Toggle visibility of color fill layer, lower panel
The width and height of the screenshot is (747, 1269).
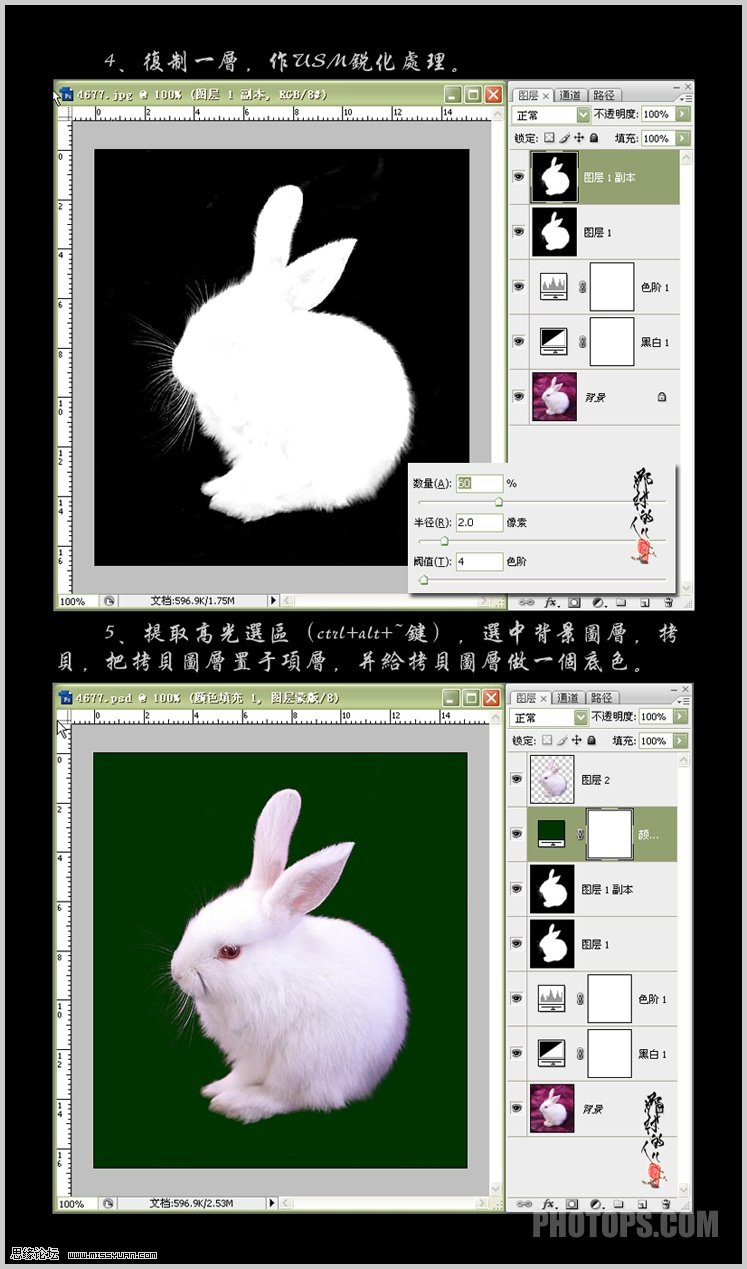518,834
